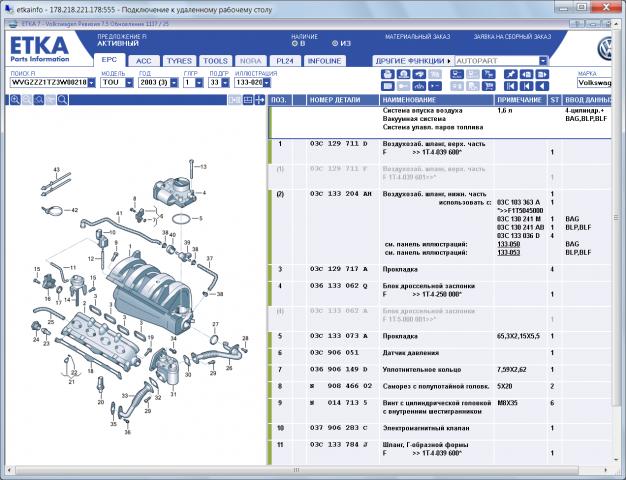Select the НАЛИЧИЕ 'В' radio option
The image size is (626, 480).
point(295,44)
